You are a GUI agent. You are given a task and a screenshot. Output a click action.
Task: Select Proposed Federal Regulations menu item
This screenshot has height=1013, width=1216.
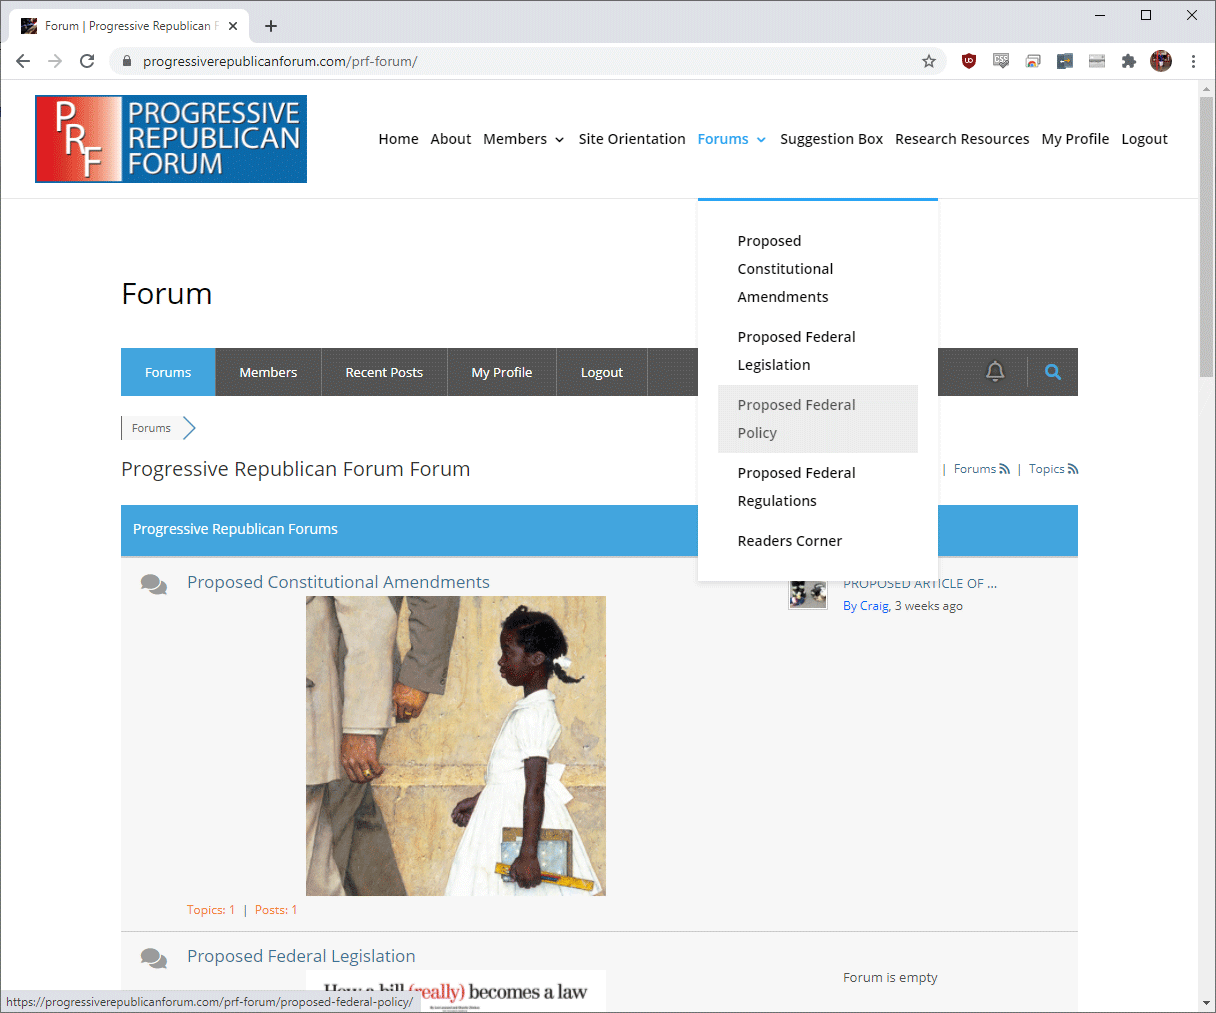point(796,486)
